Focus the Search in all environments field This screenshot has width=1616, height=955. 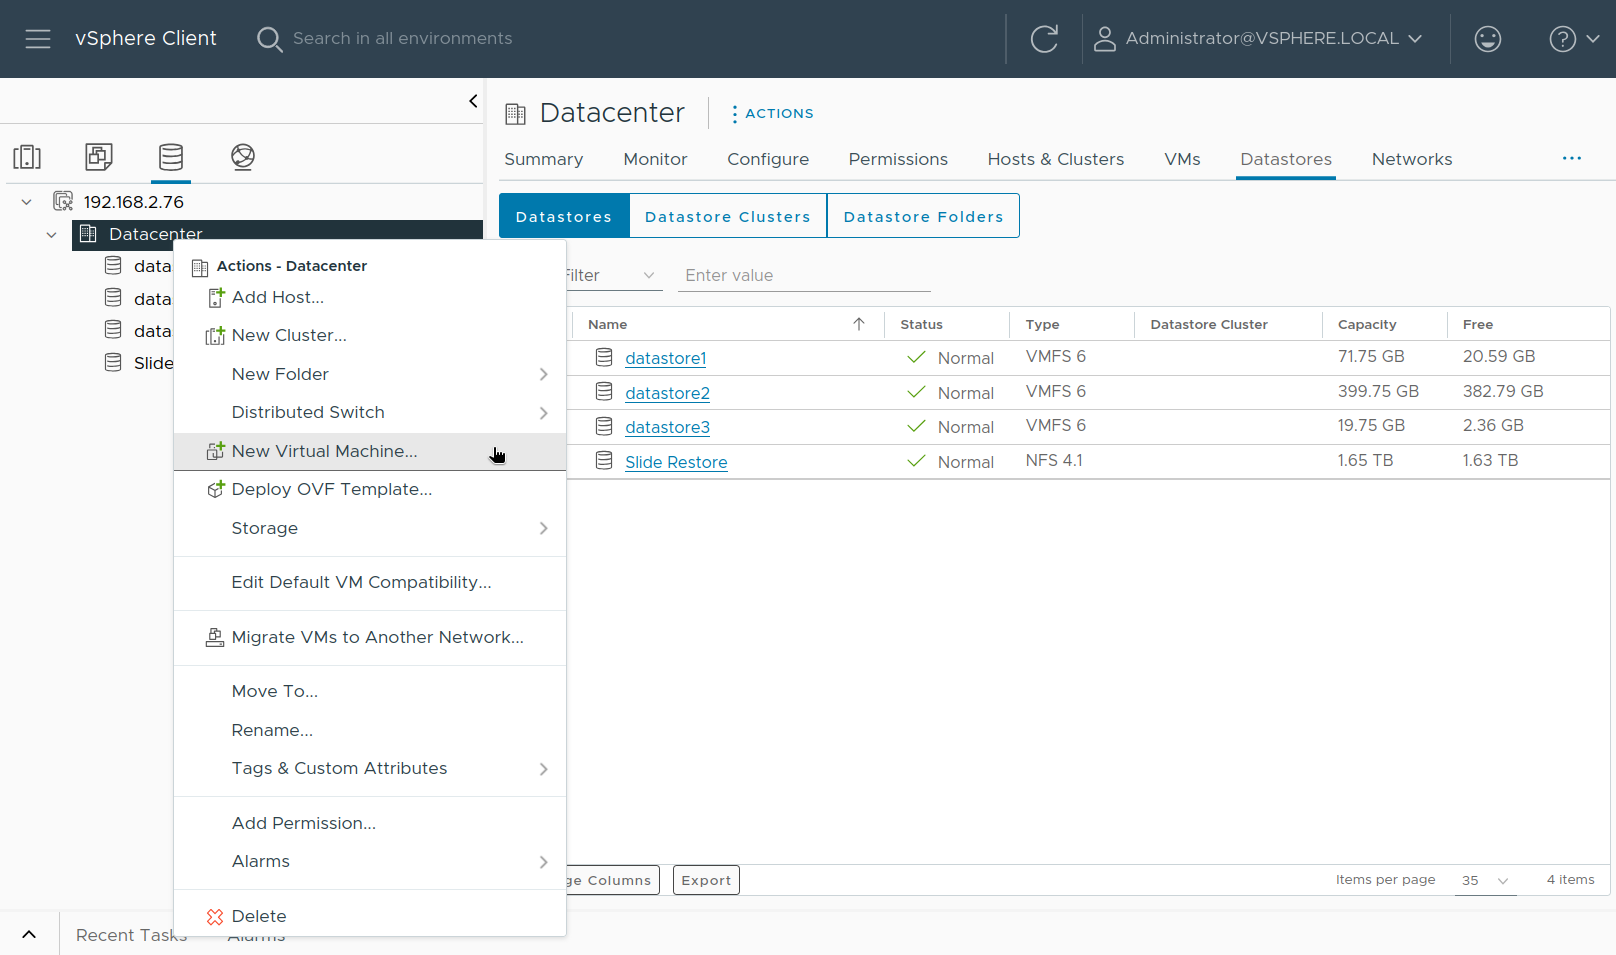[x=402, y=39]
